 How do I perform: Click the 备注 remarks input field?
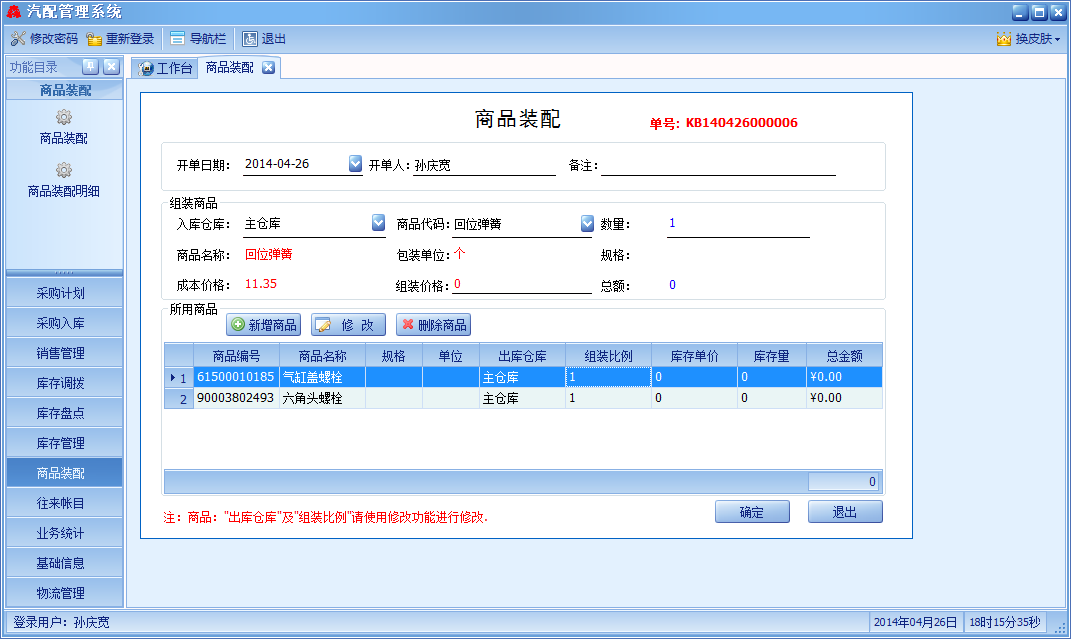tap(717, 165)
